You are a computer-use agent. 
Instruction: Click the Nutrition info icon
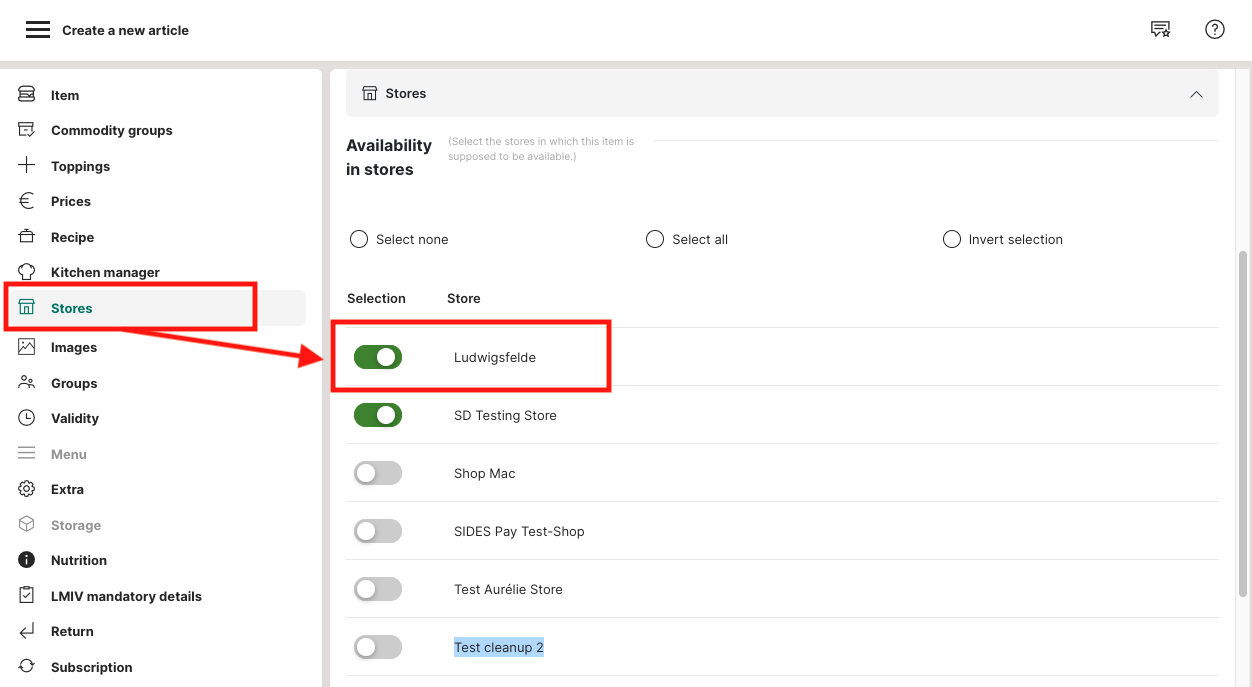tap(27, 560)
